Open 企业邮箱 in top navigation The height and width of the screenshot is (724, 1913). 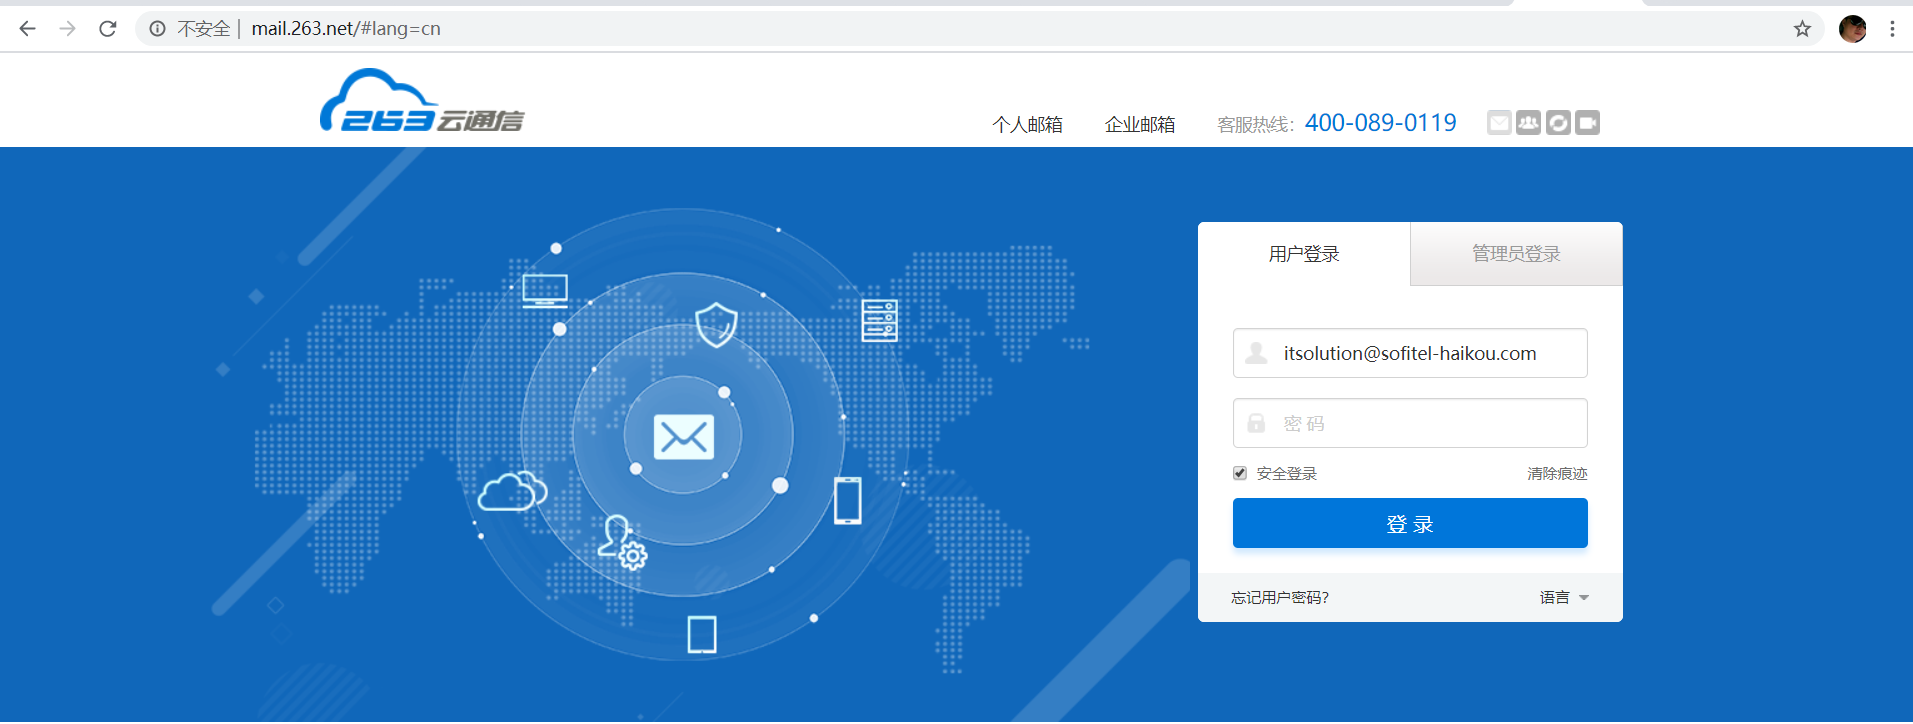(x=1140, y=124)
